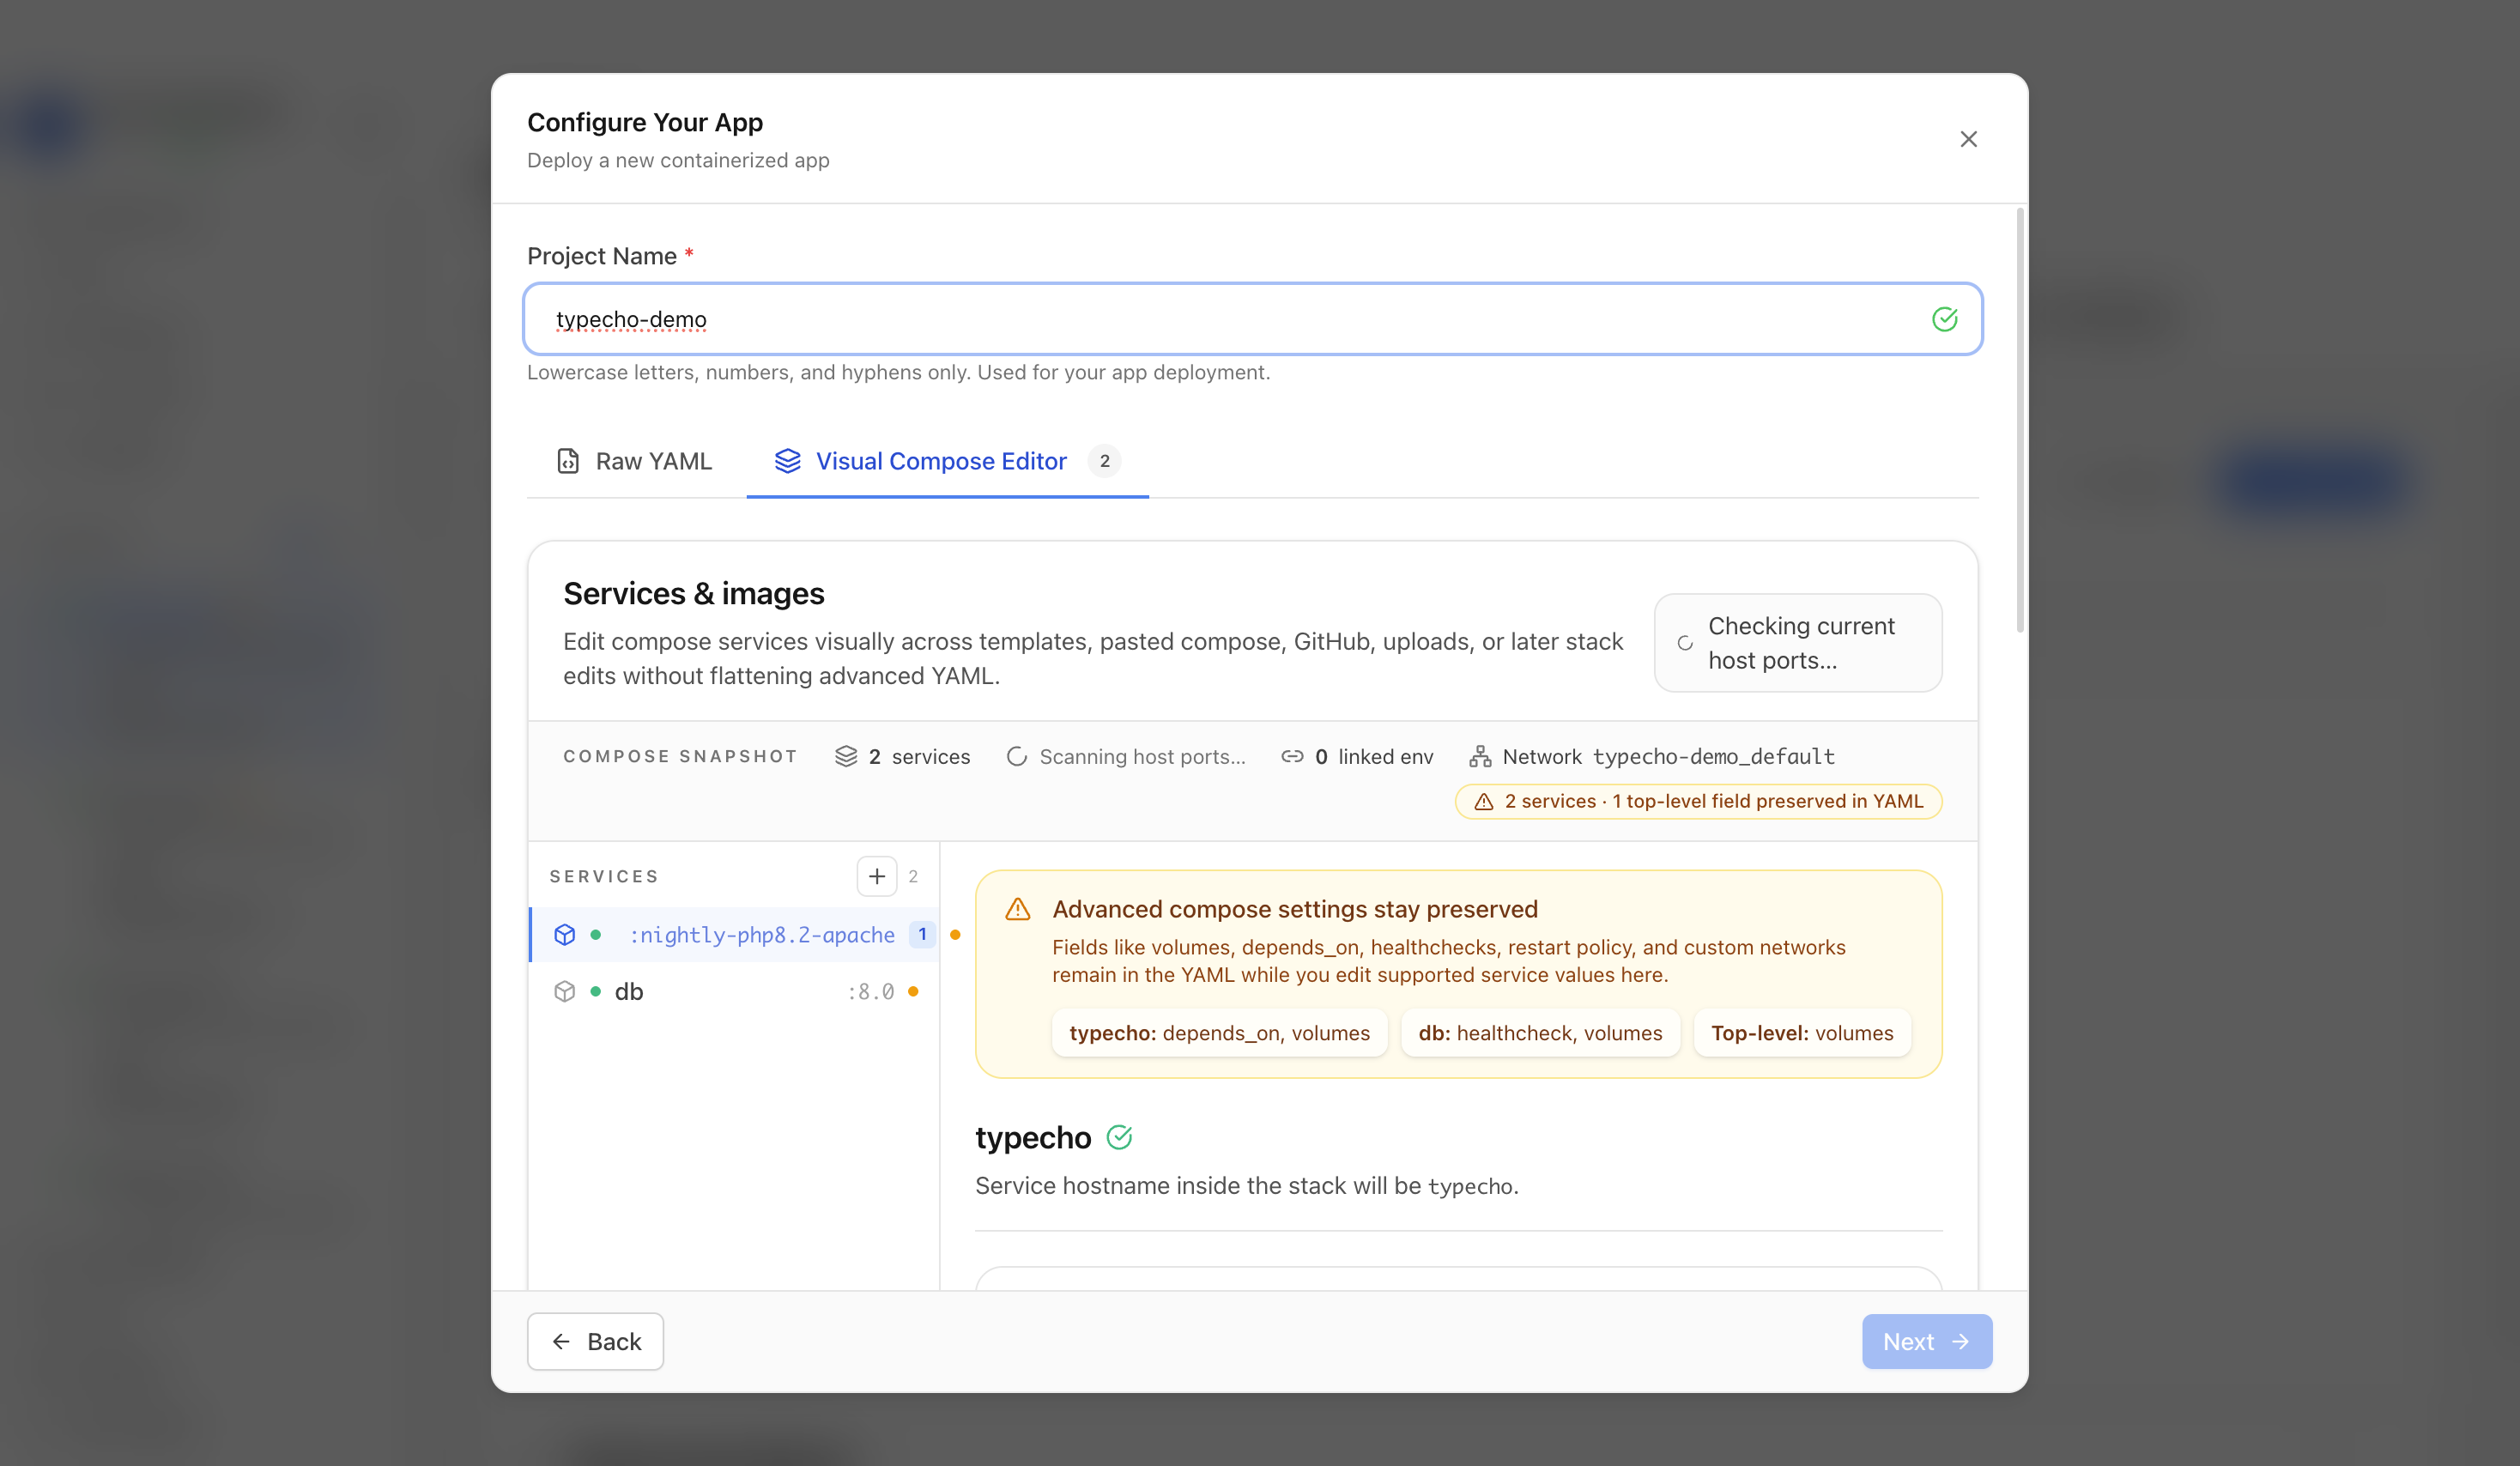Select the Visual Compose Editor tab
2520x1466 pixels.
tap(947, 461)
